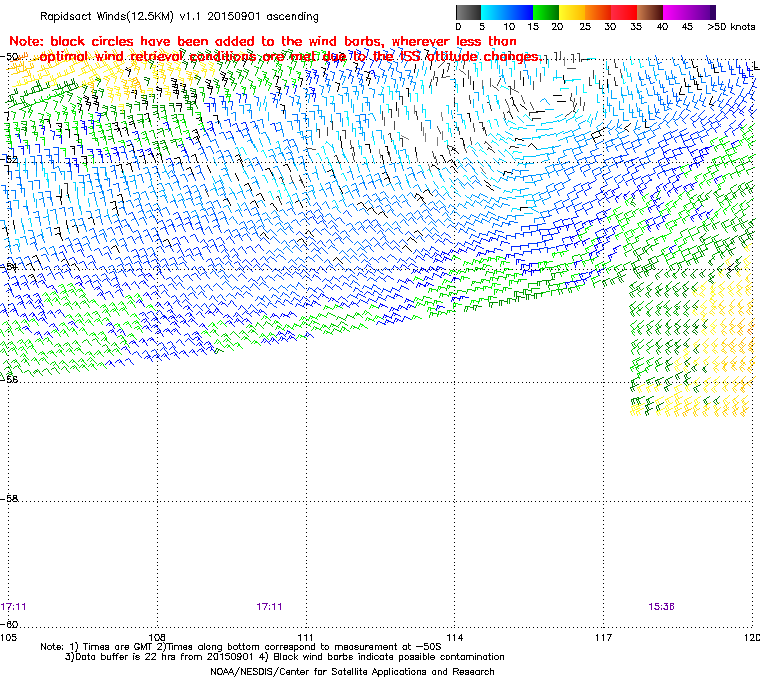Image resolution: width=760 pixels, height=688 pixels.
Task: Click the '114' longitude axis label
Action: 454,638
